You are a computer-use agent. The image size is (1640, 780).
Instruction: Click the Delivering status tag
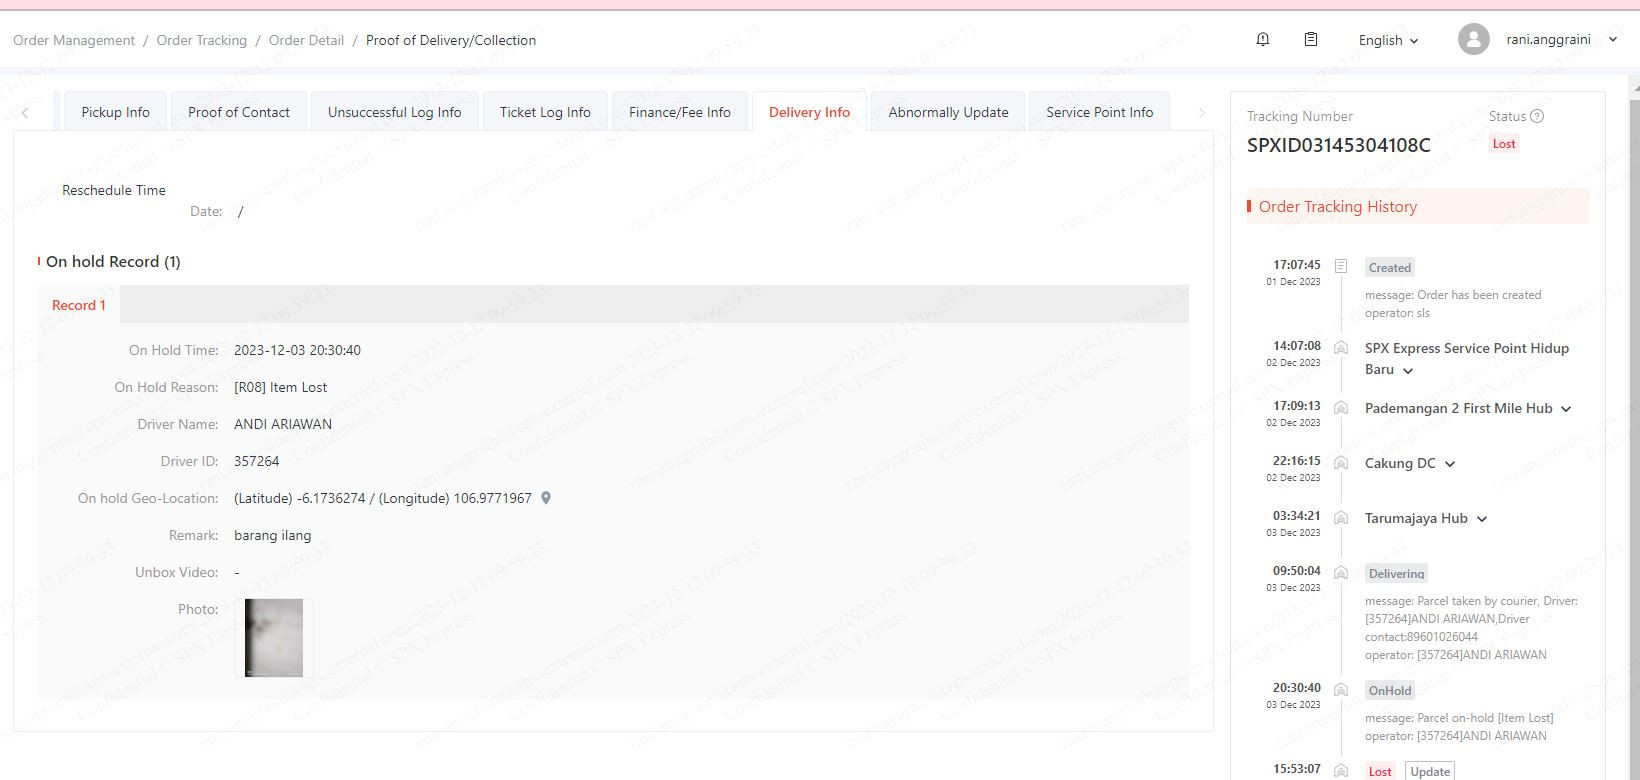pos(1397,574)
